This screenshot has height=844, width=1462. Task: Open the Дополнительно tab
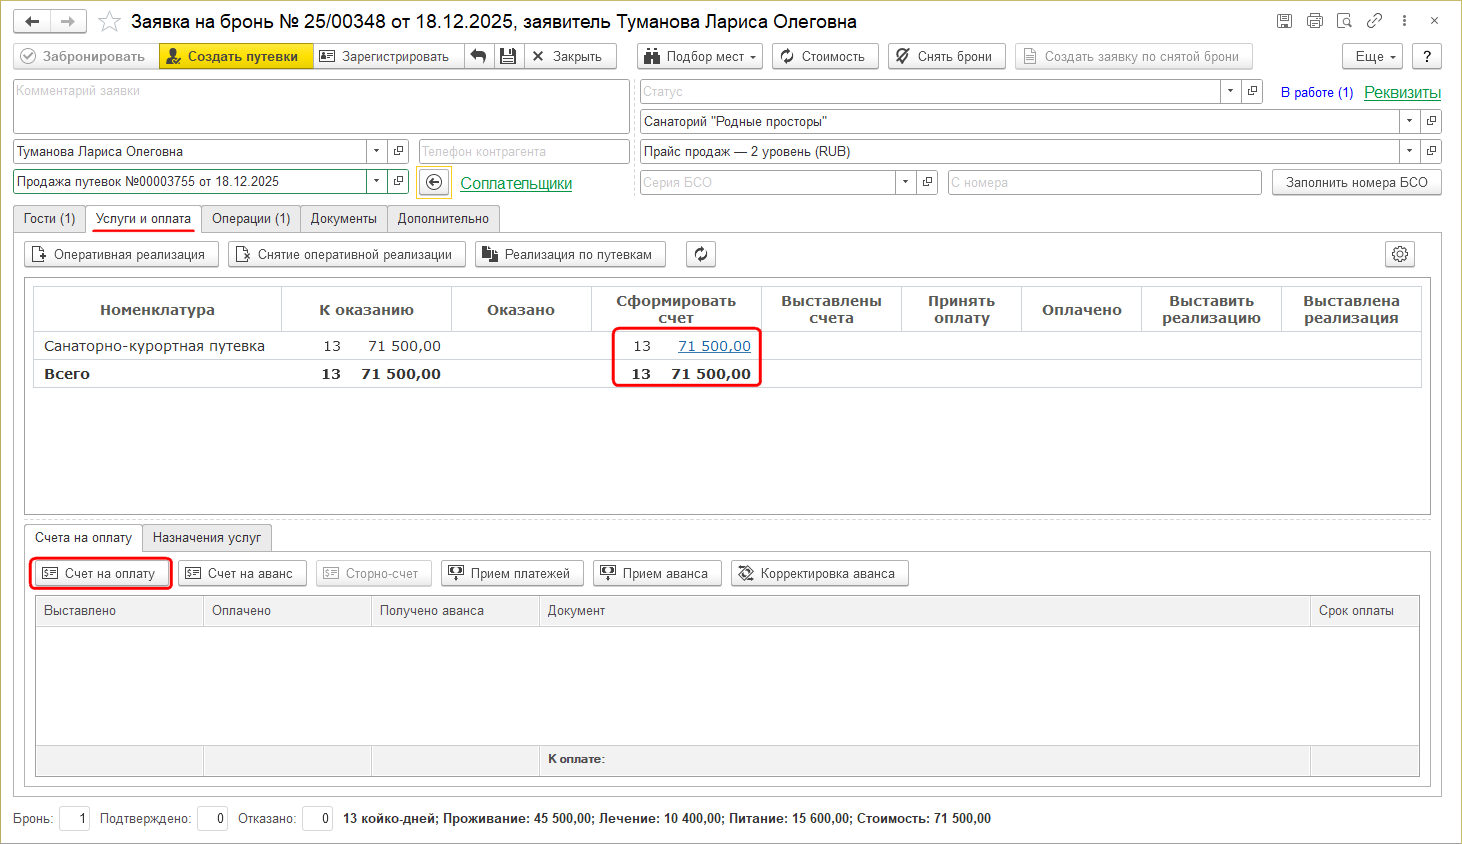point(443,218)
